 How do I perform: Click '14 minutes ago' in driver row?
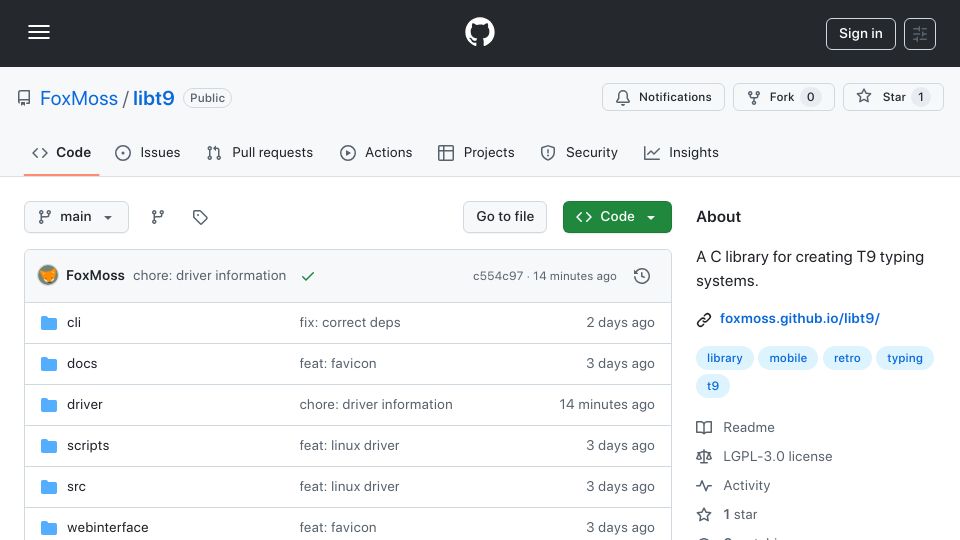pos(607,405)
